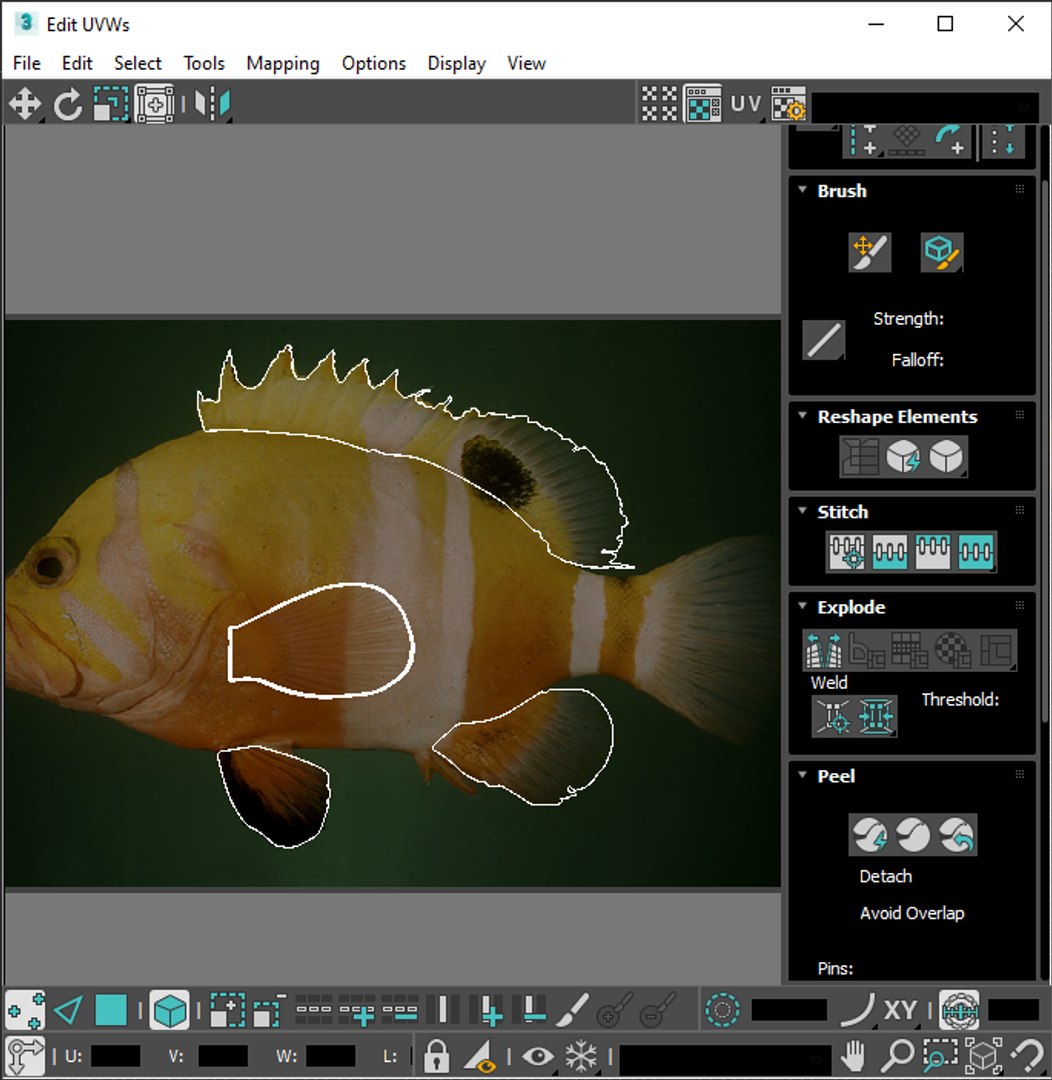1052x1080 pixels.
Task: Collapse the Reshape Elements rollout
Action: 803,415
